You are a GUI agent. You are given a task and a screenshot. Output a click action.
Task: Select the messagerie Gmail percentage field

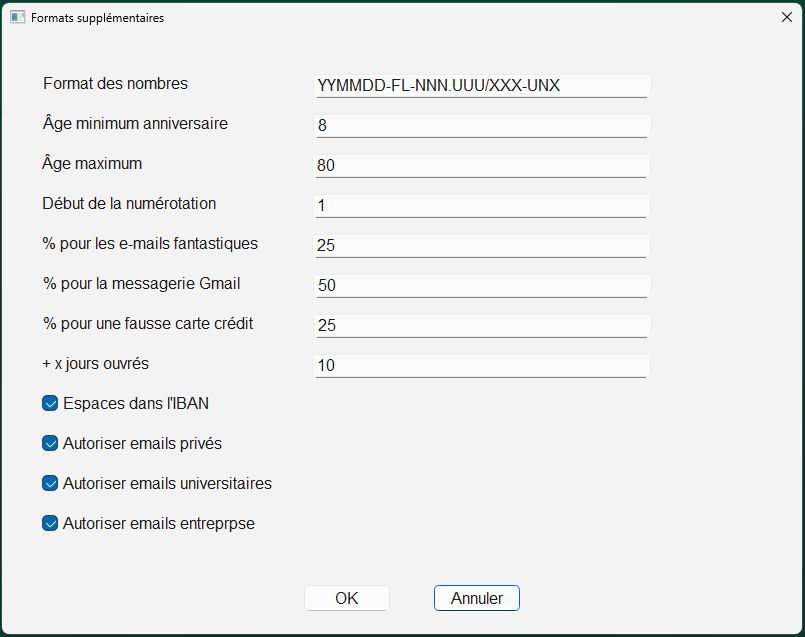(482, 286)
